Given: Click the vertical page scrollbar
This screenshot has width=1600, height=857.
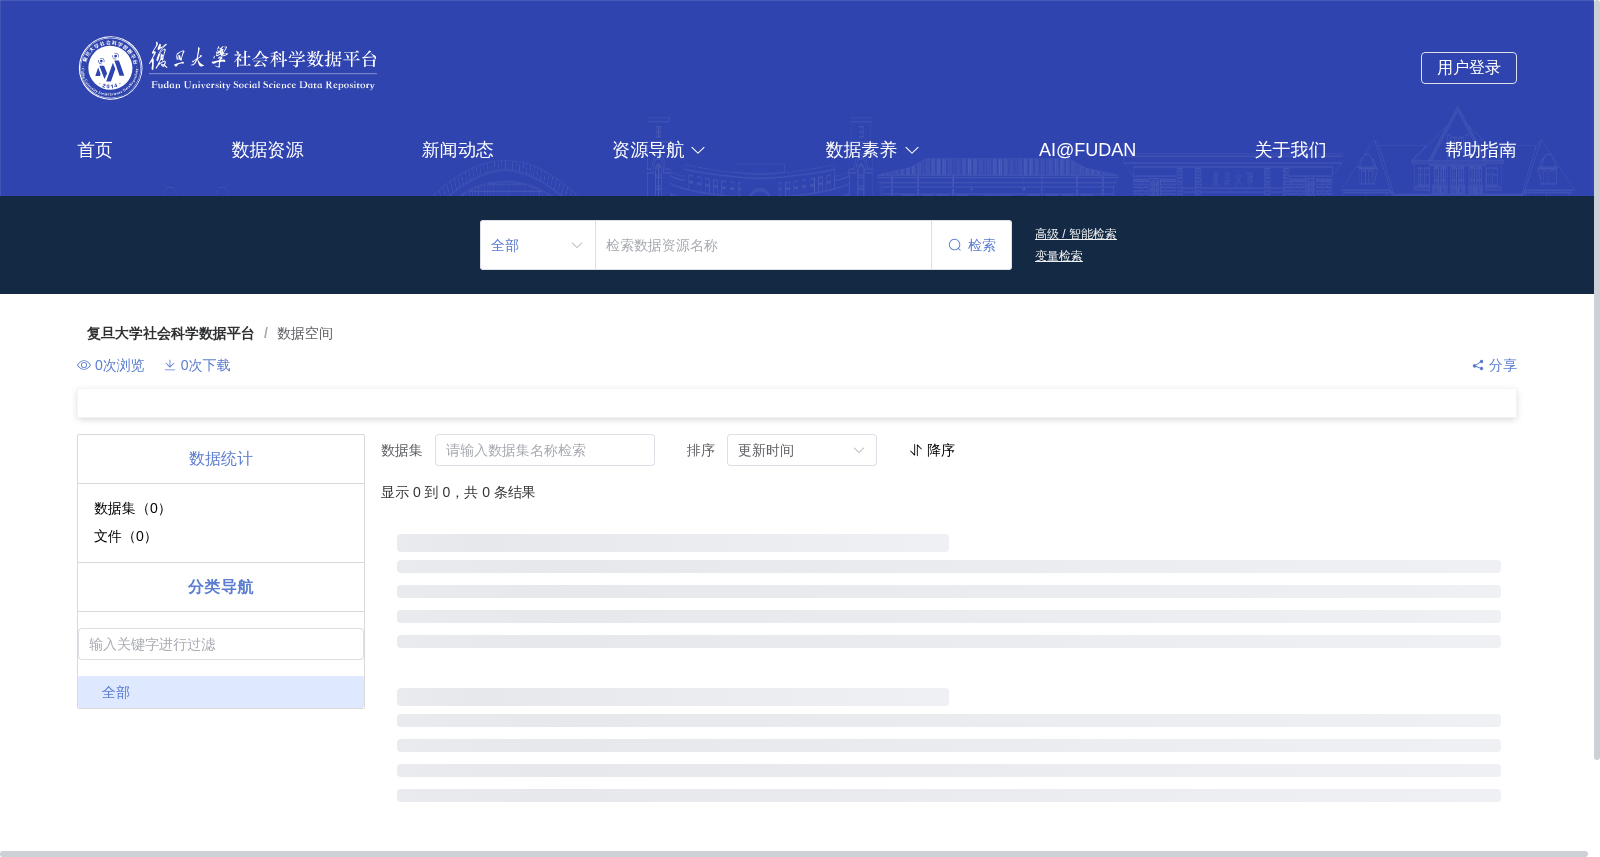Looking at the screenshot, I should pyautogui.click(x=1596, y=380).
